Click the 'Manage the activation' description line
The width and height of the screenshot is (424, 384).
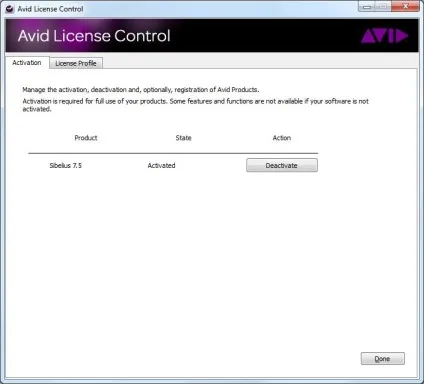pos(141,90)
